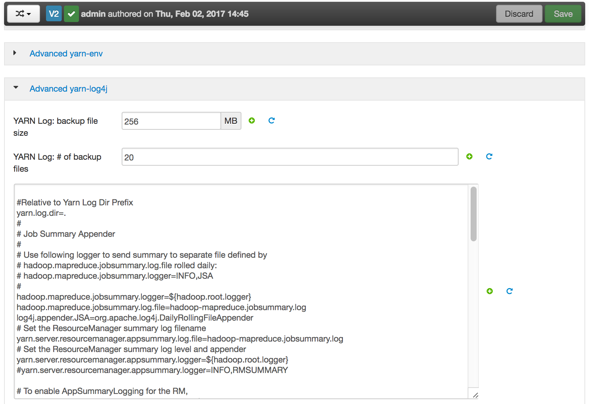Click the Advanced yarn-log4j heading link
Screen dimensions: 590x404
coord(68,89)
